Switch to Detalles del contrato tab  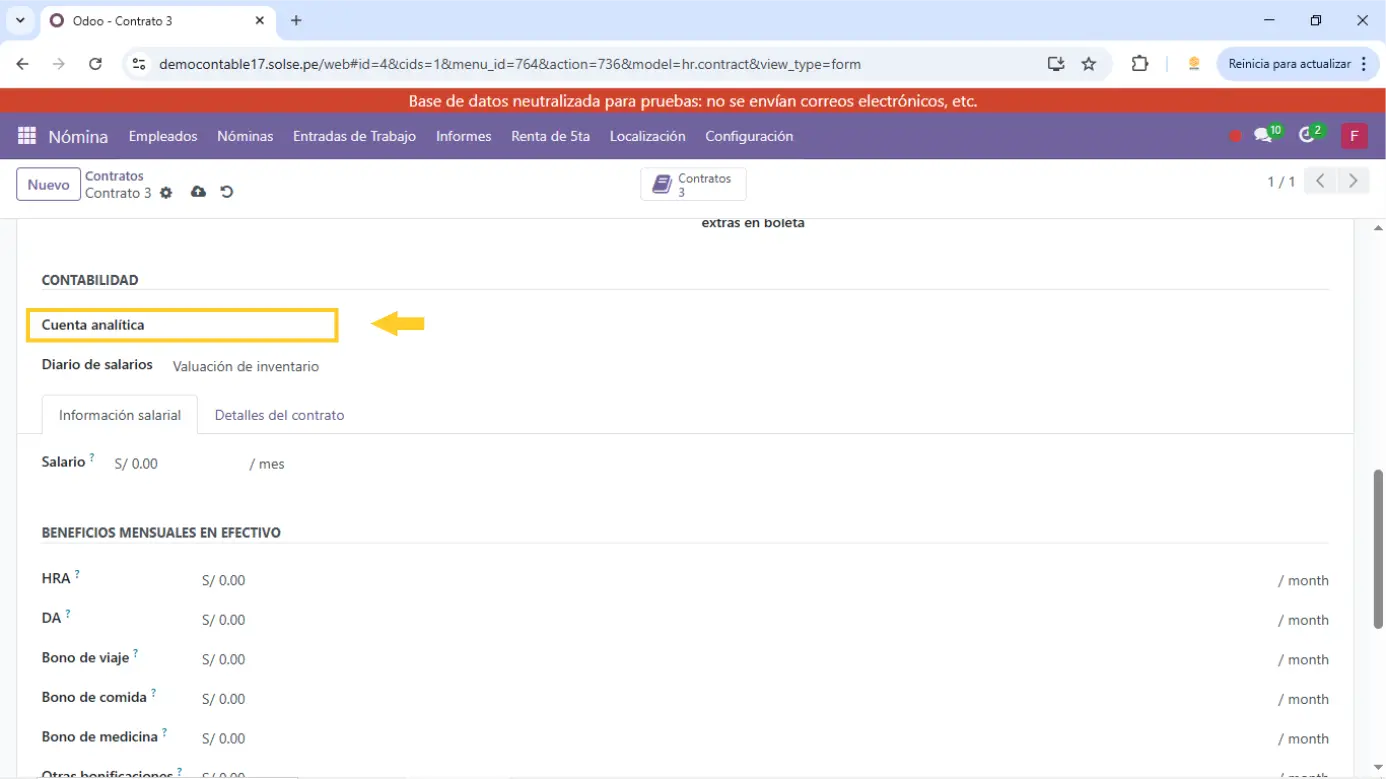(x=279, y=415)
